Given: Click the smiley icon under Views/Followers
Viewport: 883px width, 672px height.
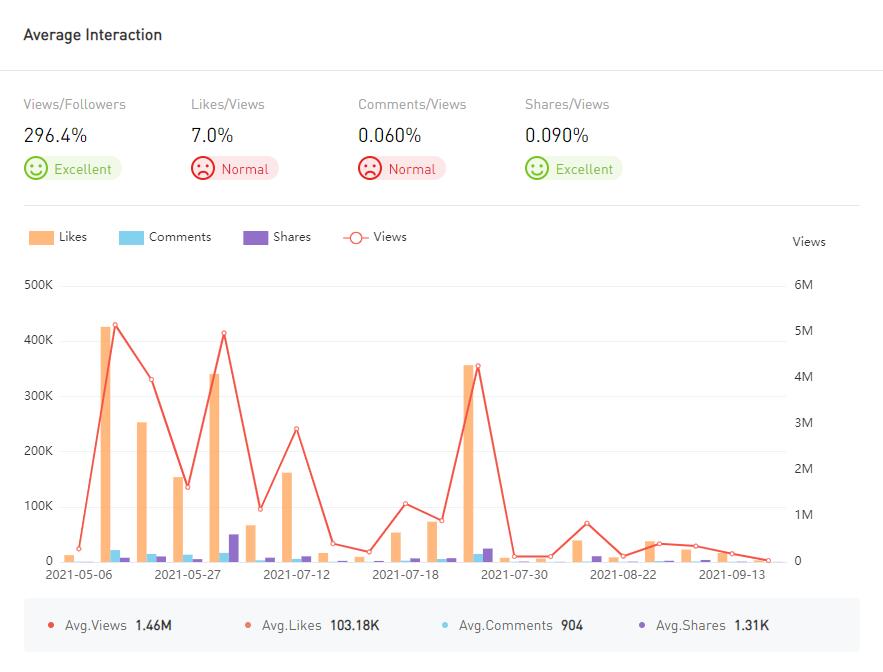Looking at the screenshot, I should 36,168.
